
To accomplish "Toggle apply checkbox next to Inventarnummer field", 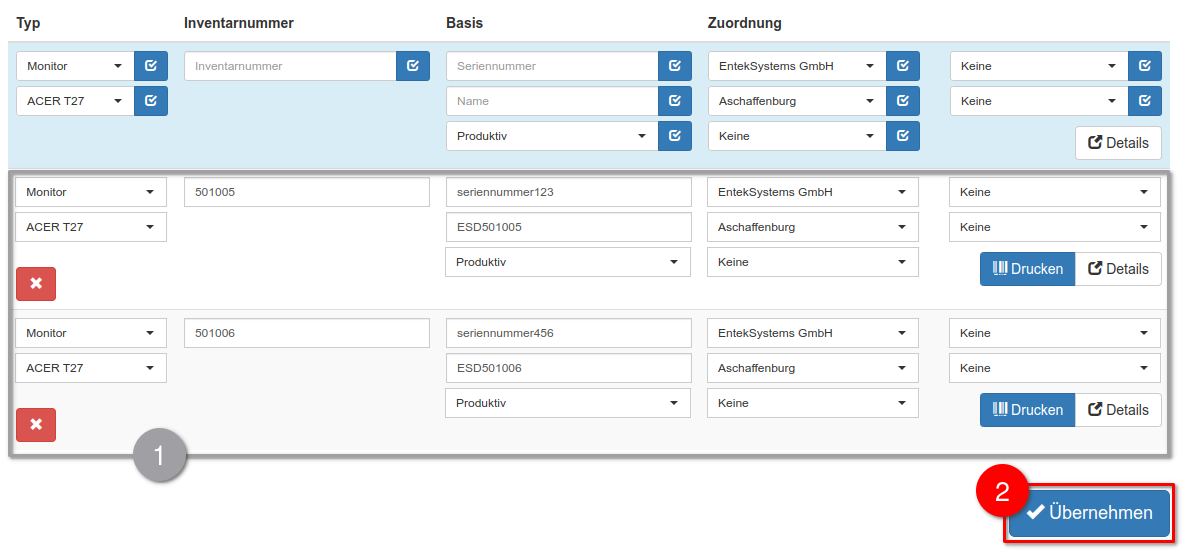I will tap(413, 66).
